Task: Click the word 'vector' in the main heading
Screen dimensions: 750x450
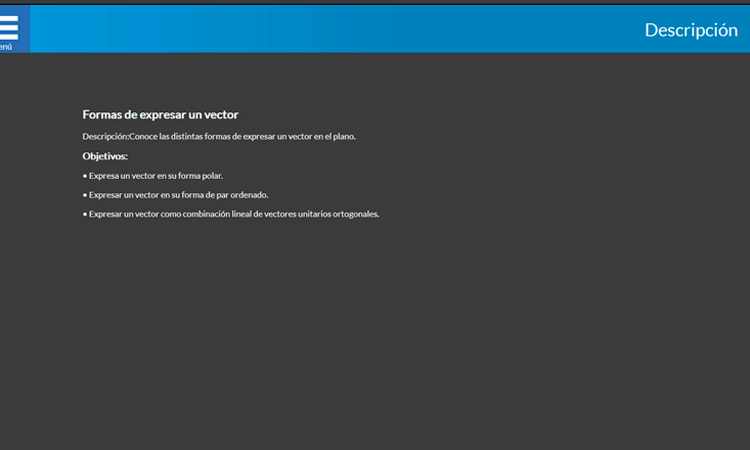Action: (221, 115)
